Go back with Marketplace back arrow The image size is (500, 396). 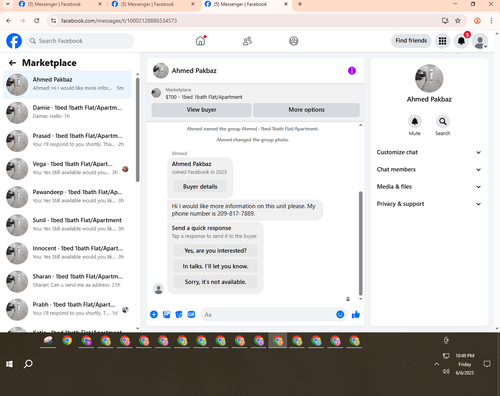pos(12,63)
